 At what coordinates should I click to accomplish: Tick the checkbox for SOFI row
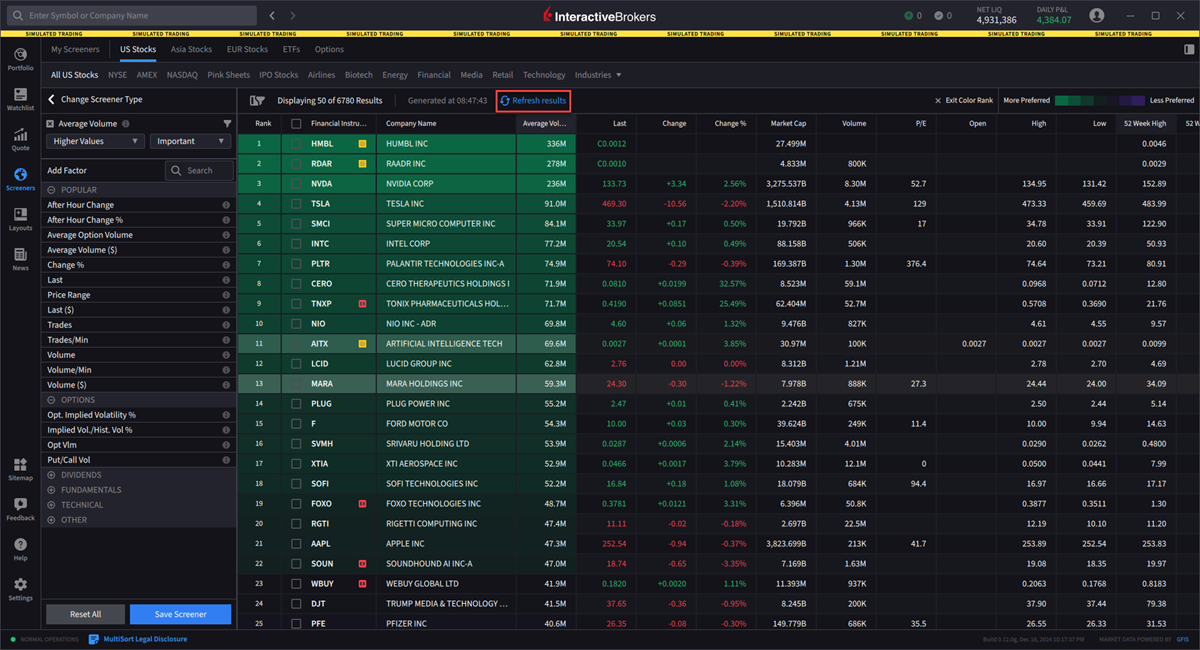(296, 484)
